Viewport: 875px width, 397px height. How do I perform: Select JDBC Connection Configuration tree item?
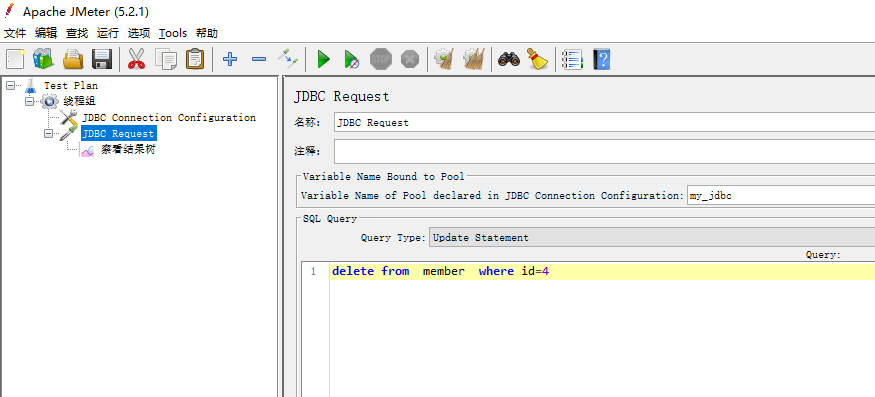169,118
